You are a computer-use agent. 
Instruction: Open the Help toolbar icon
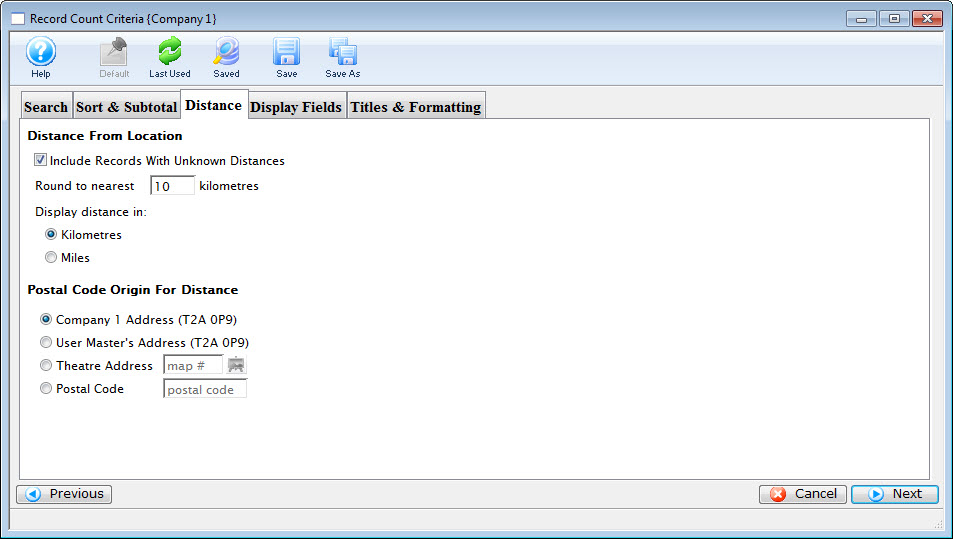tap(41, 52)
